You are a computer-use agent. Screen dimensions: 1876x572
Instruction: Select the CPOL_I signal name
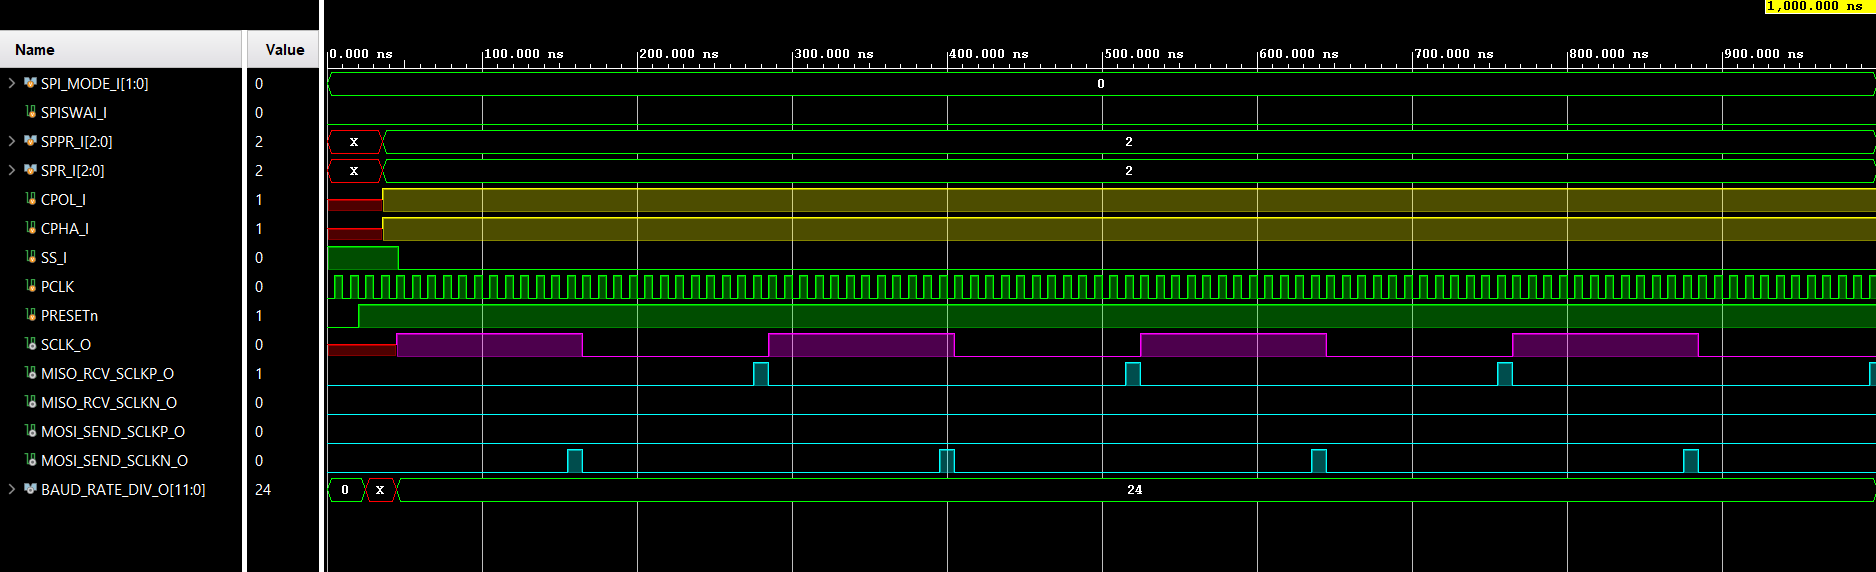coord(63,200)
